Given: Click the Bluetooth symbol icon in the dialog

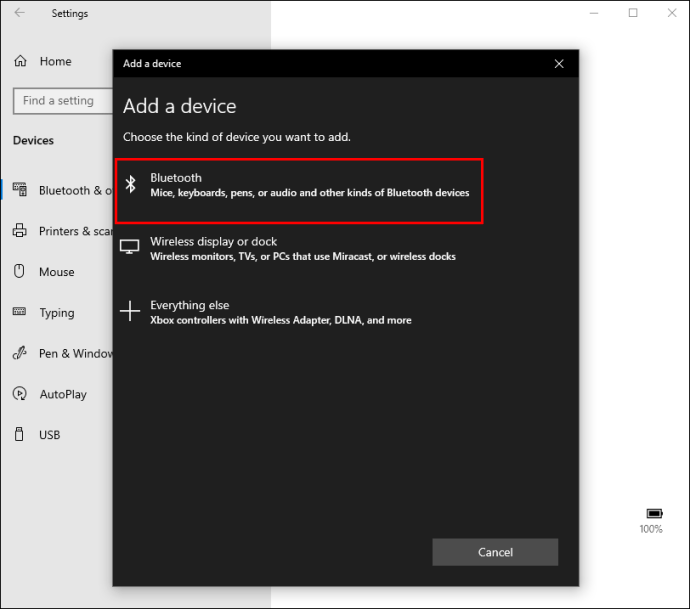Looking at the screenshot, I should [131, 184].
